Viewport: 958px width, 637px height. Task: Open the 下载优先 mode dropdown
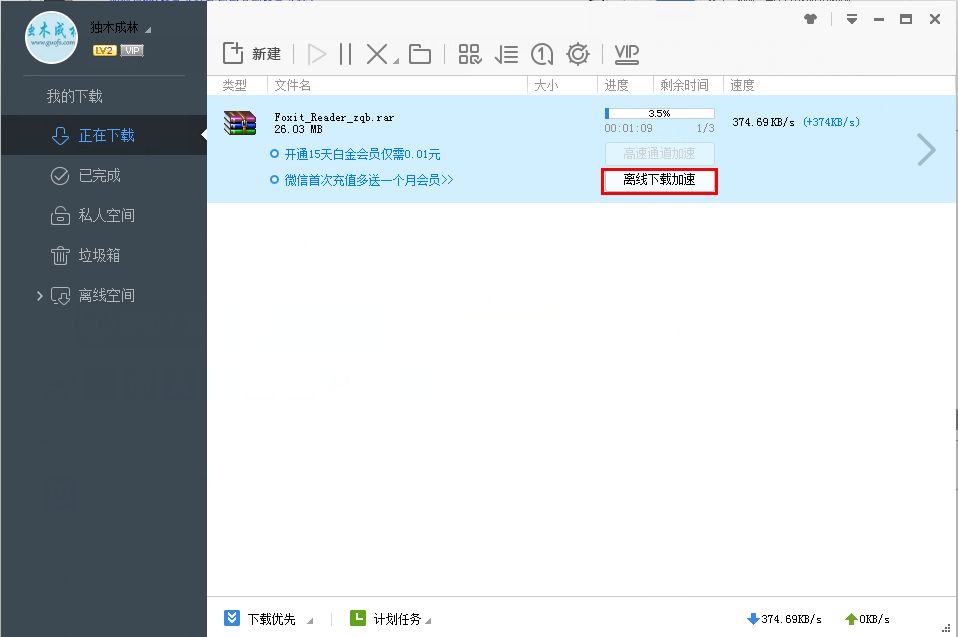pyautogui.click(x=273, y=618)
